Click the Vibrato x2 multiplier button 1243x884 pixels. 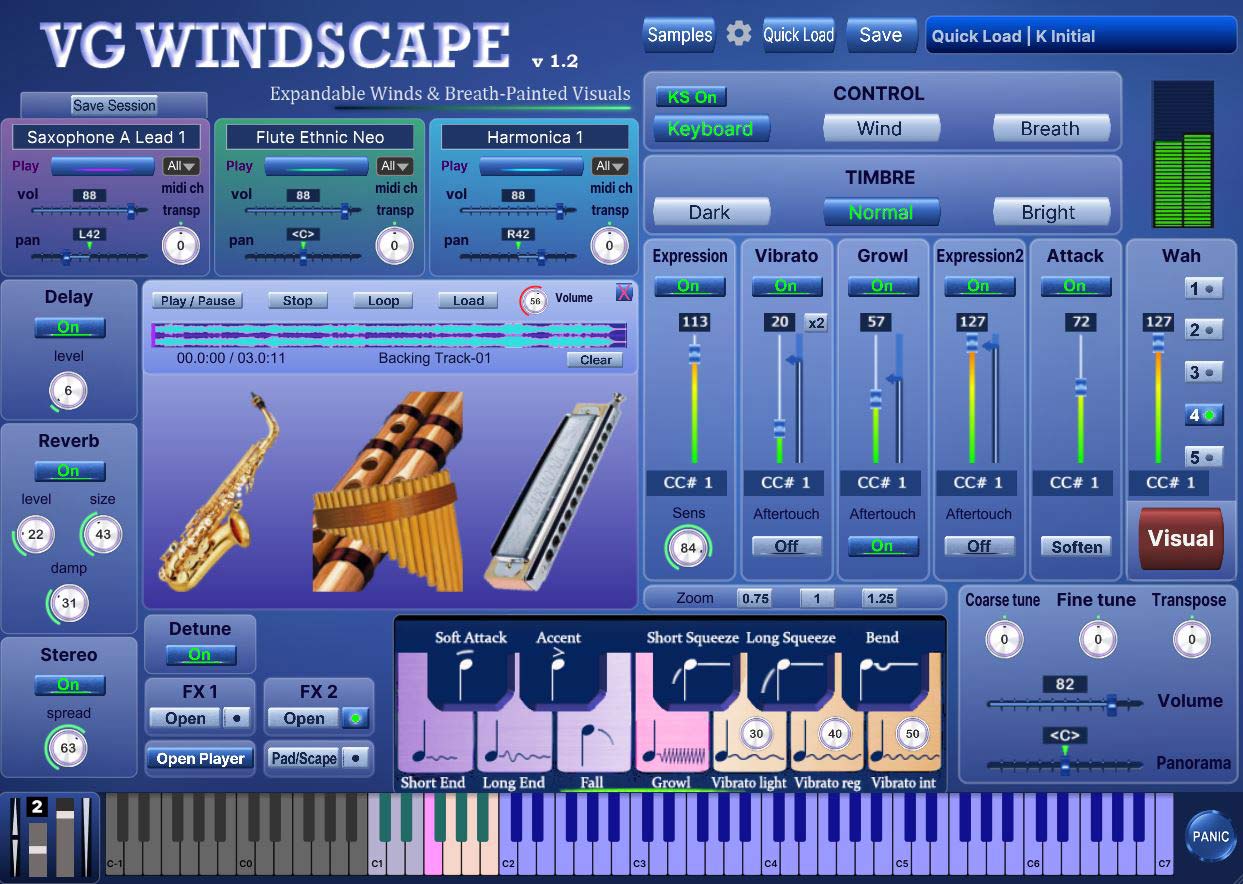[816, 322]
